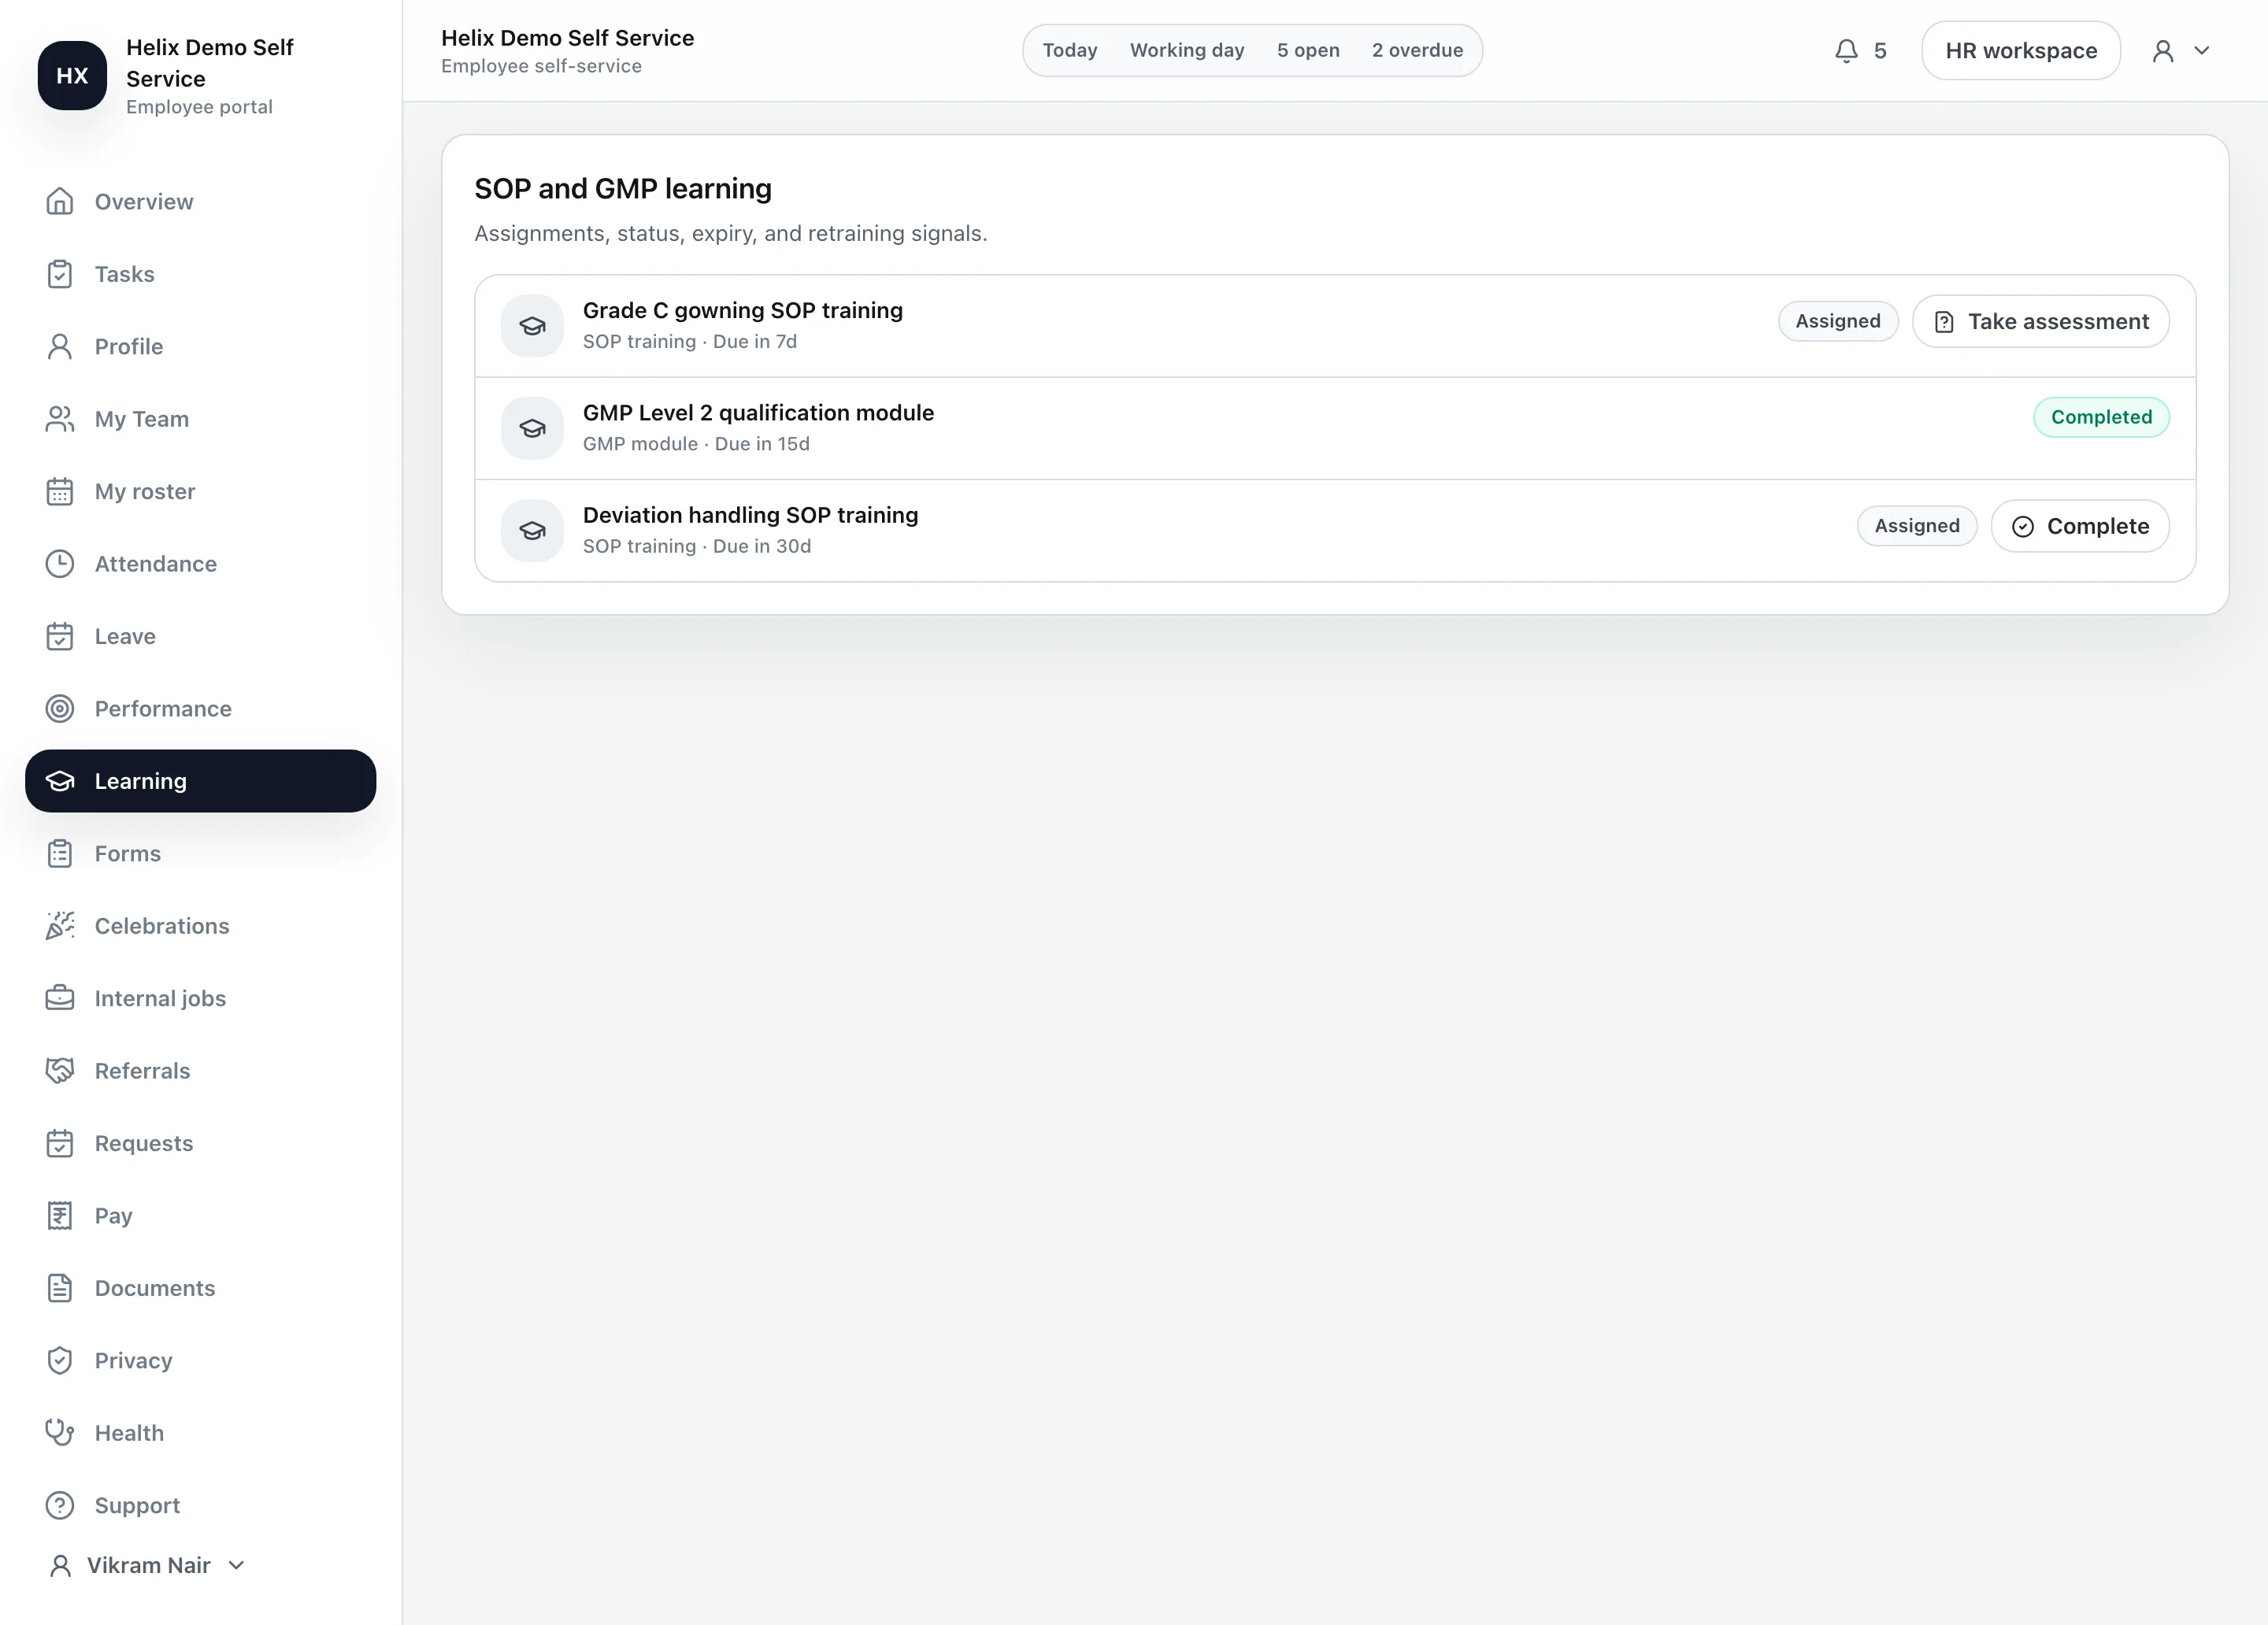The height and width of the screenshot is (1625, 2268).
Task: Select the active Learning menu item
Action: click(x=200, y=781)
